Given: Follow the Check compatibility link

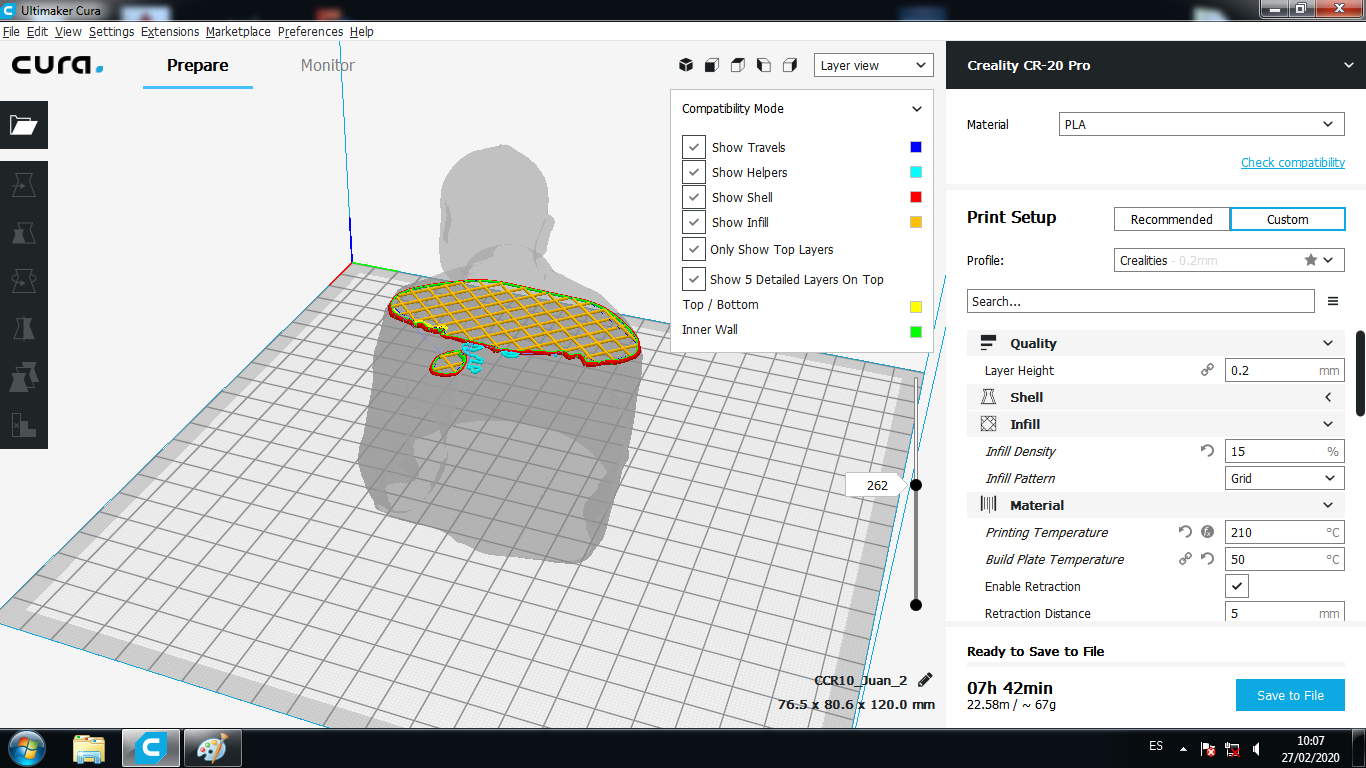Looking at the screenshot, I should coord(1293,162).
